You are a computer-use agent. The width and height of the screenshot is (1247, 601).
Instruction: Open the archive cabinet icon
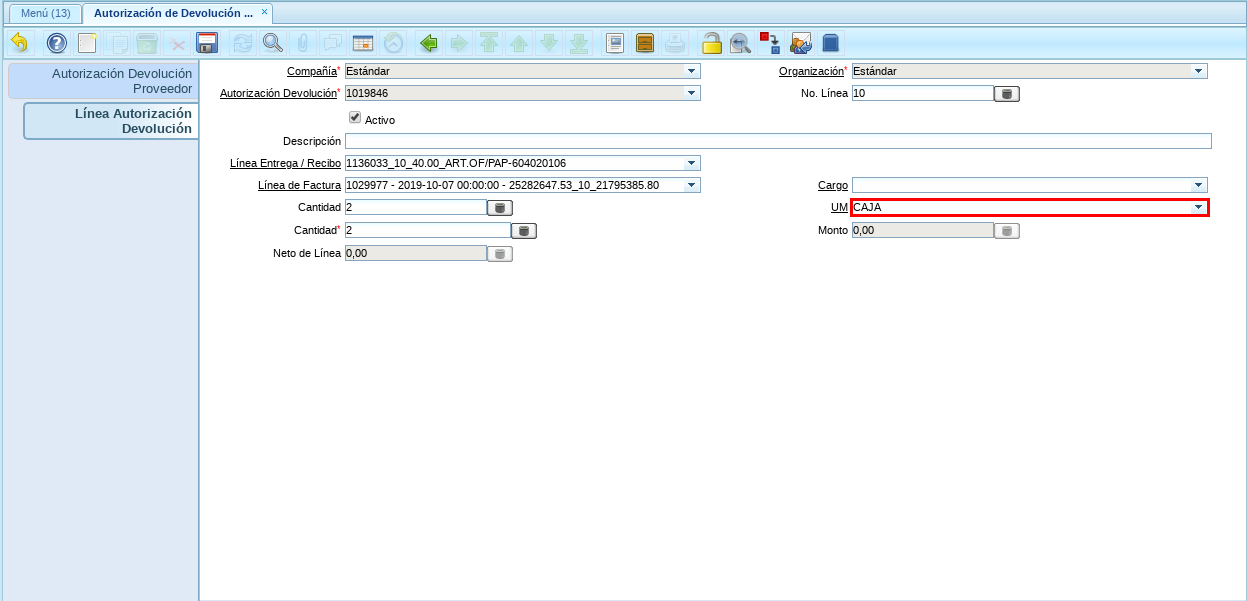point(645,43)
